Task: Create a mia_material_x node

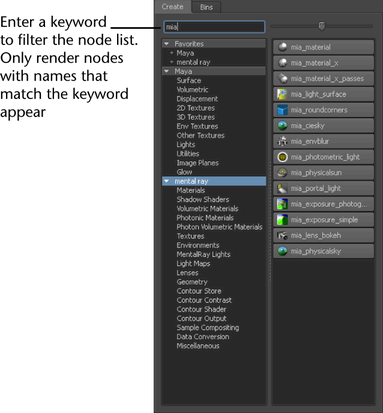Action: (x=323, y=63)
